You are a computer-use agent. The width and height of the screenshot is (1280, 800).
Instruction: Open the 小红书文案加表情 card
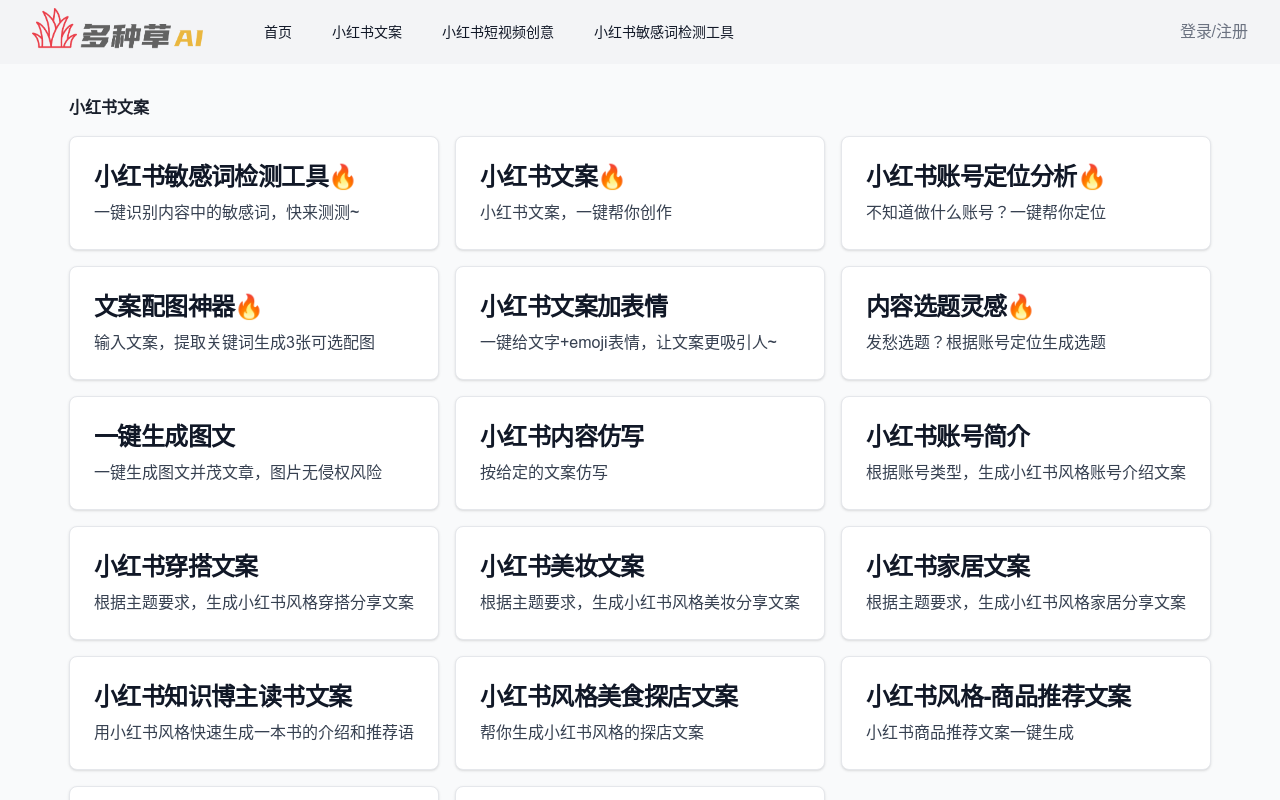(x=640, y=323)
